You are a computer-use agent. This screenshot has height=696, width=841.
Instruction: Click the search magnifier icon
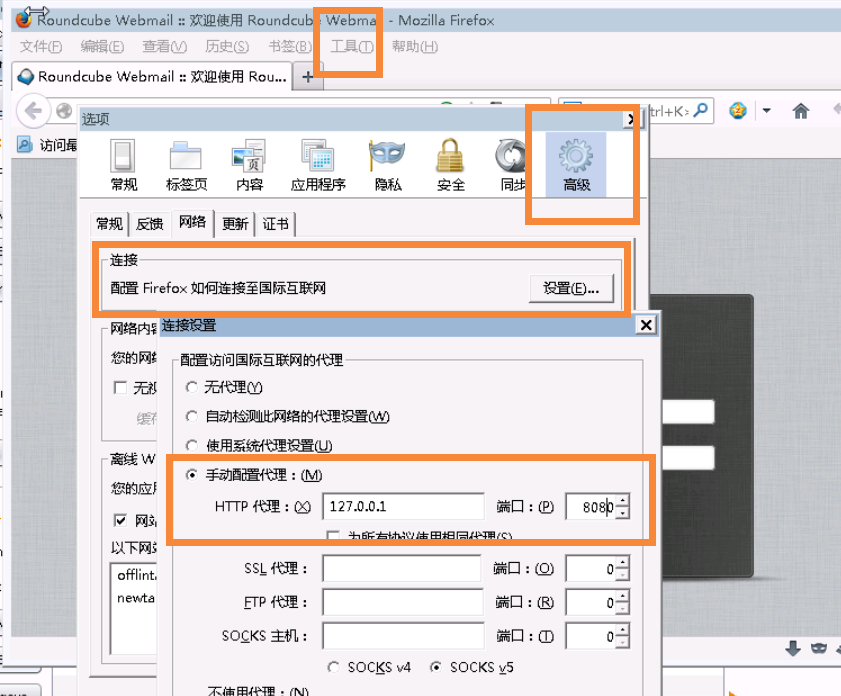700,110
